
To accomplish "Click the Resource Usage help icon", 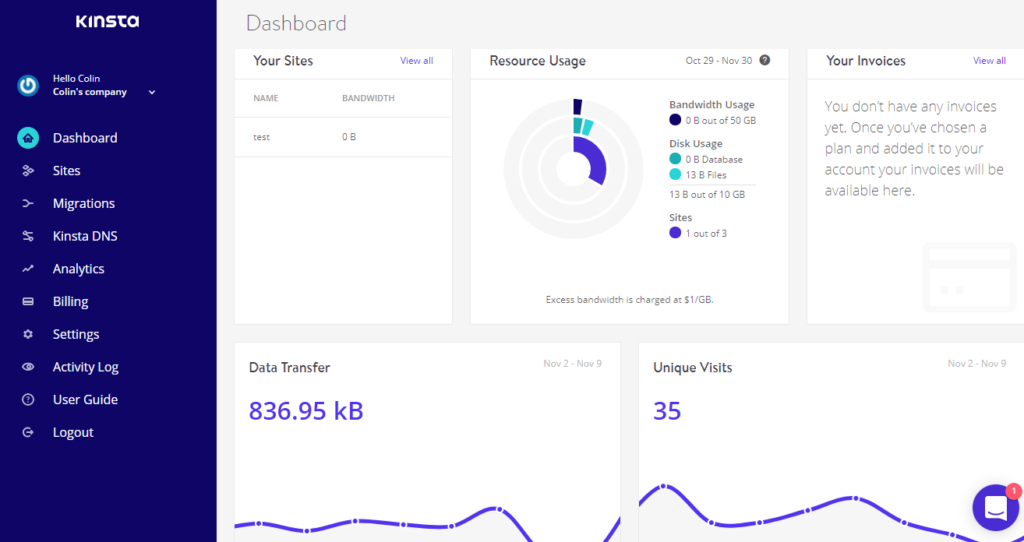I will click(x=765, y=60).
